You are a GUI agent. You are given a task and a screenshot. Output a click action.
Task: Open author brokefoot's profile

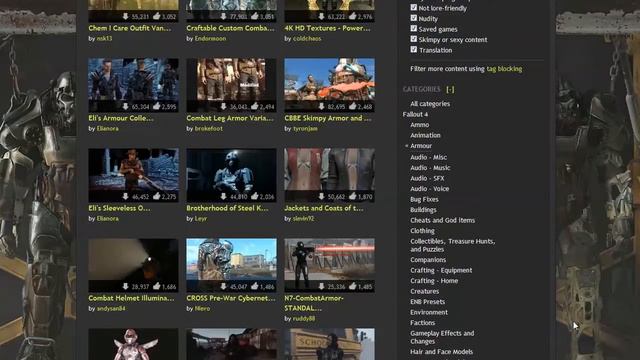(x=209, y=129)
